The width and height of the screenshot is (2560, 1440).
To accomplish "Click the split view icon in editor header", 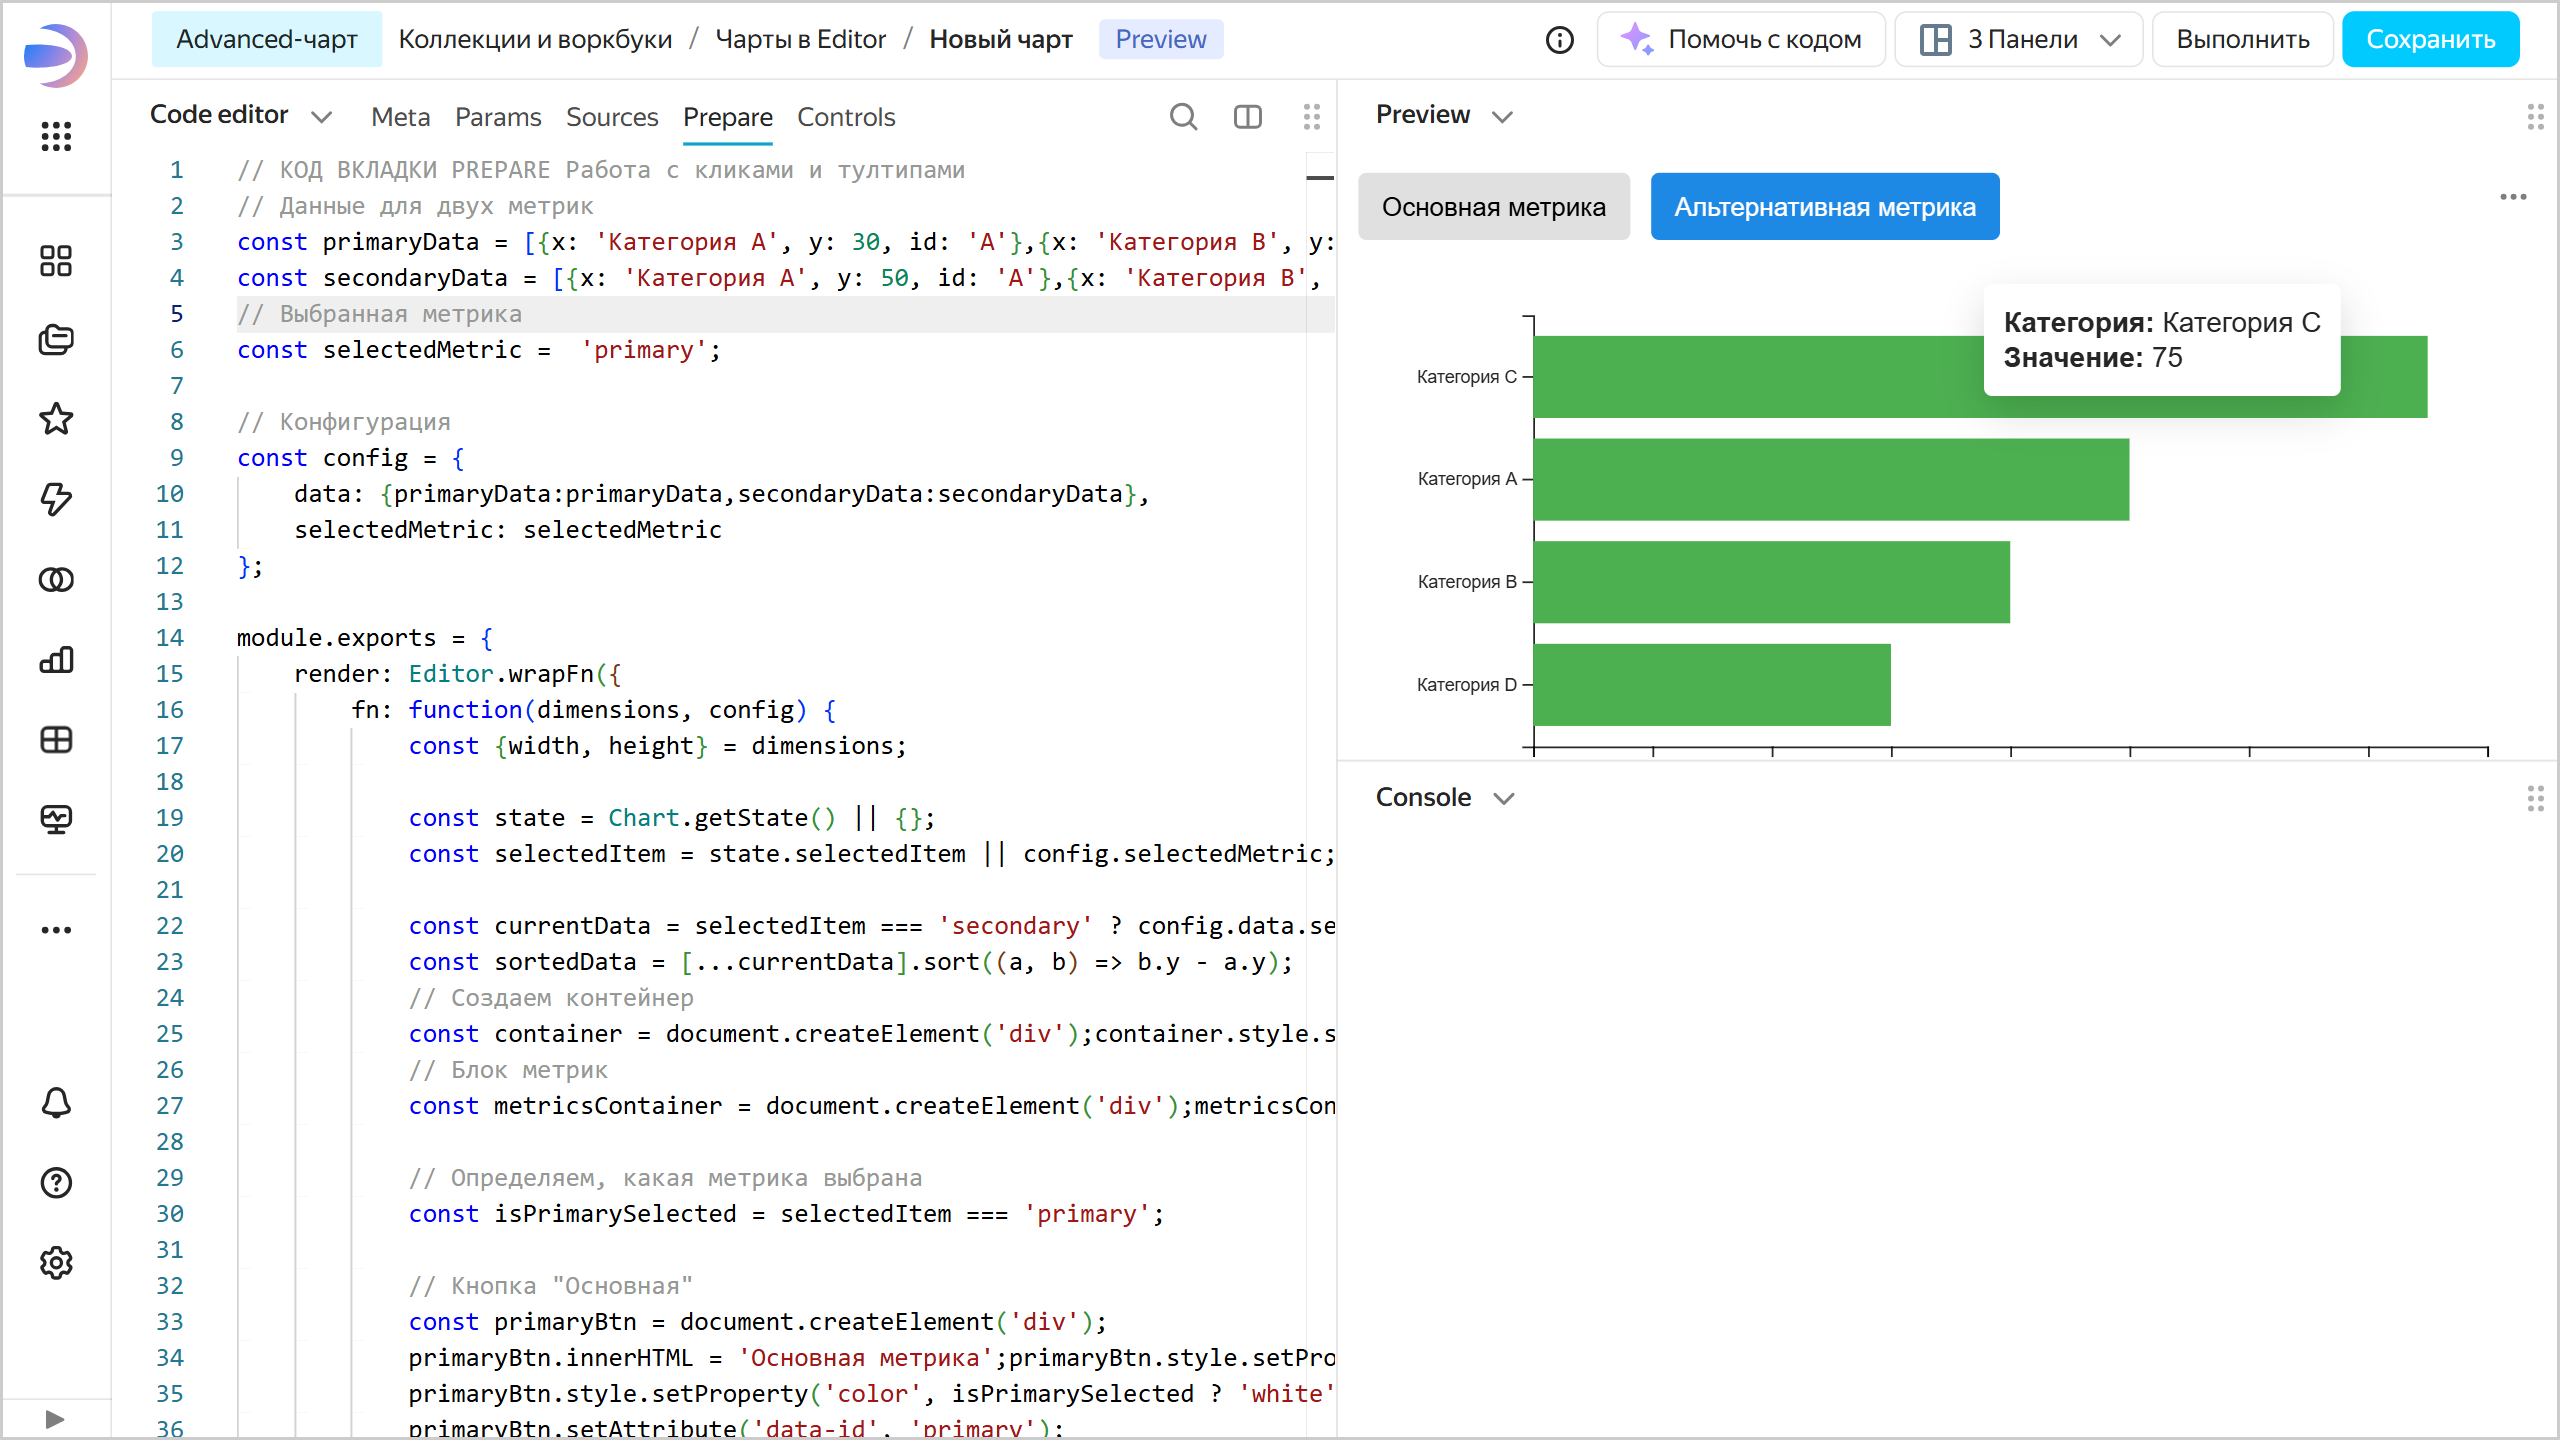I will [x=1247, y=117].
